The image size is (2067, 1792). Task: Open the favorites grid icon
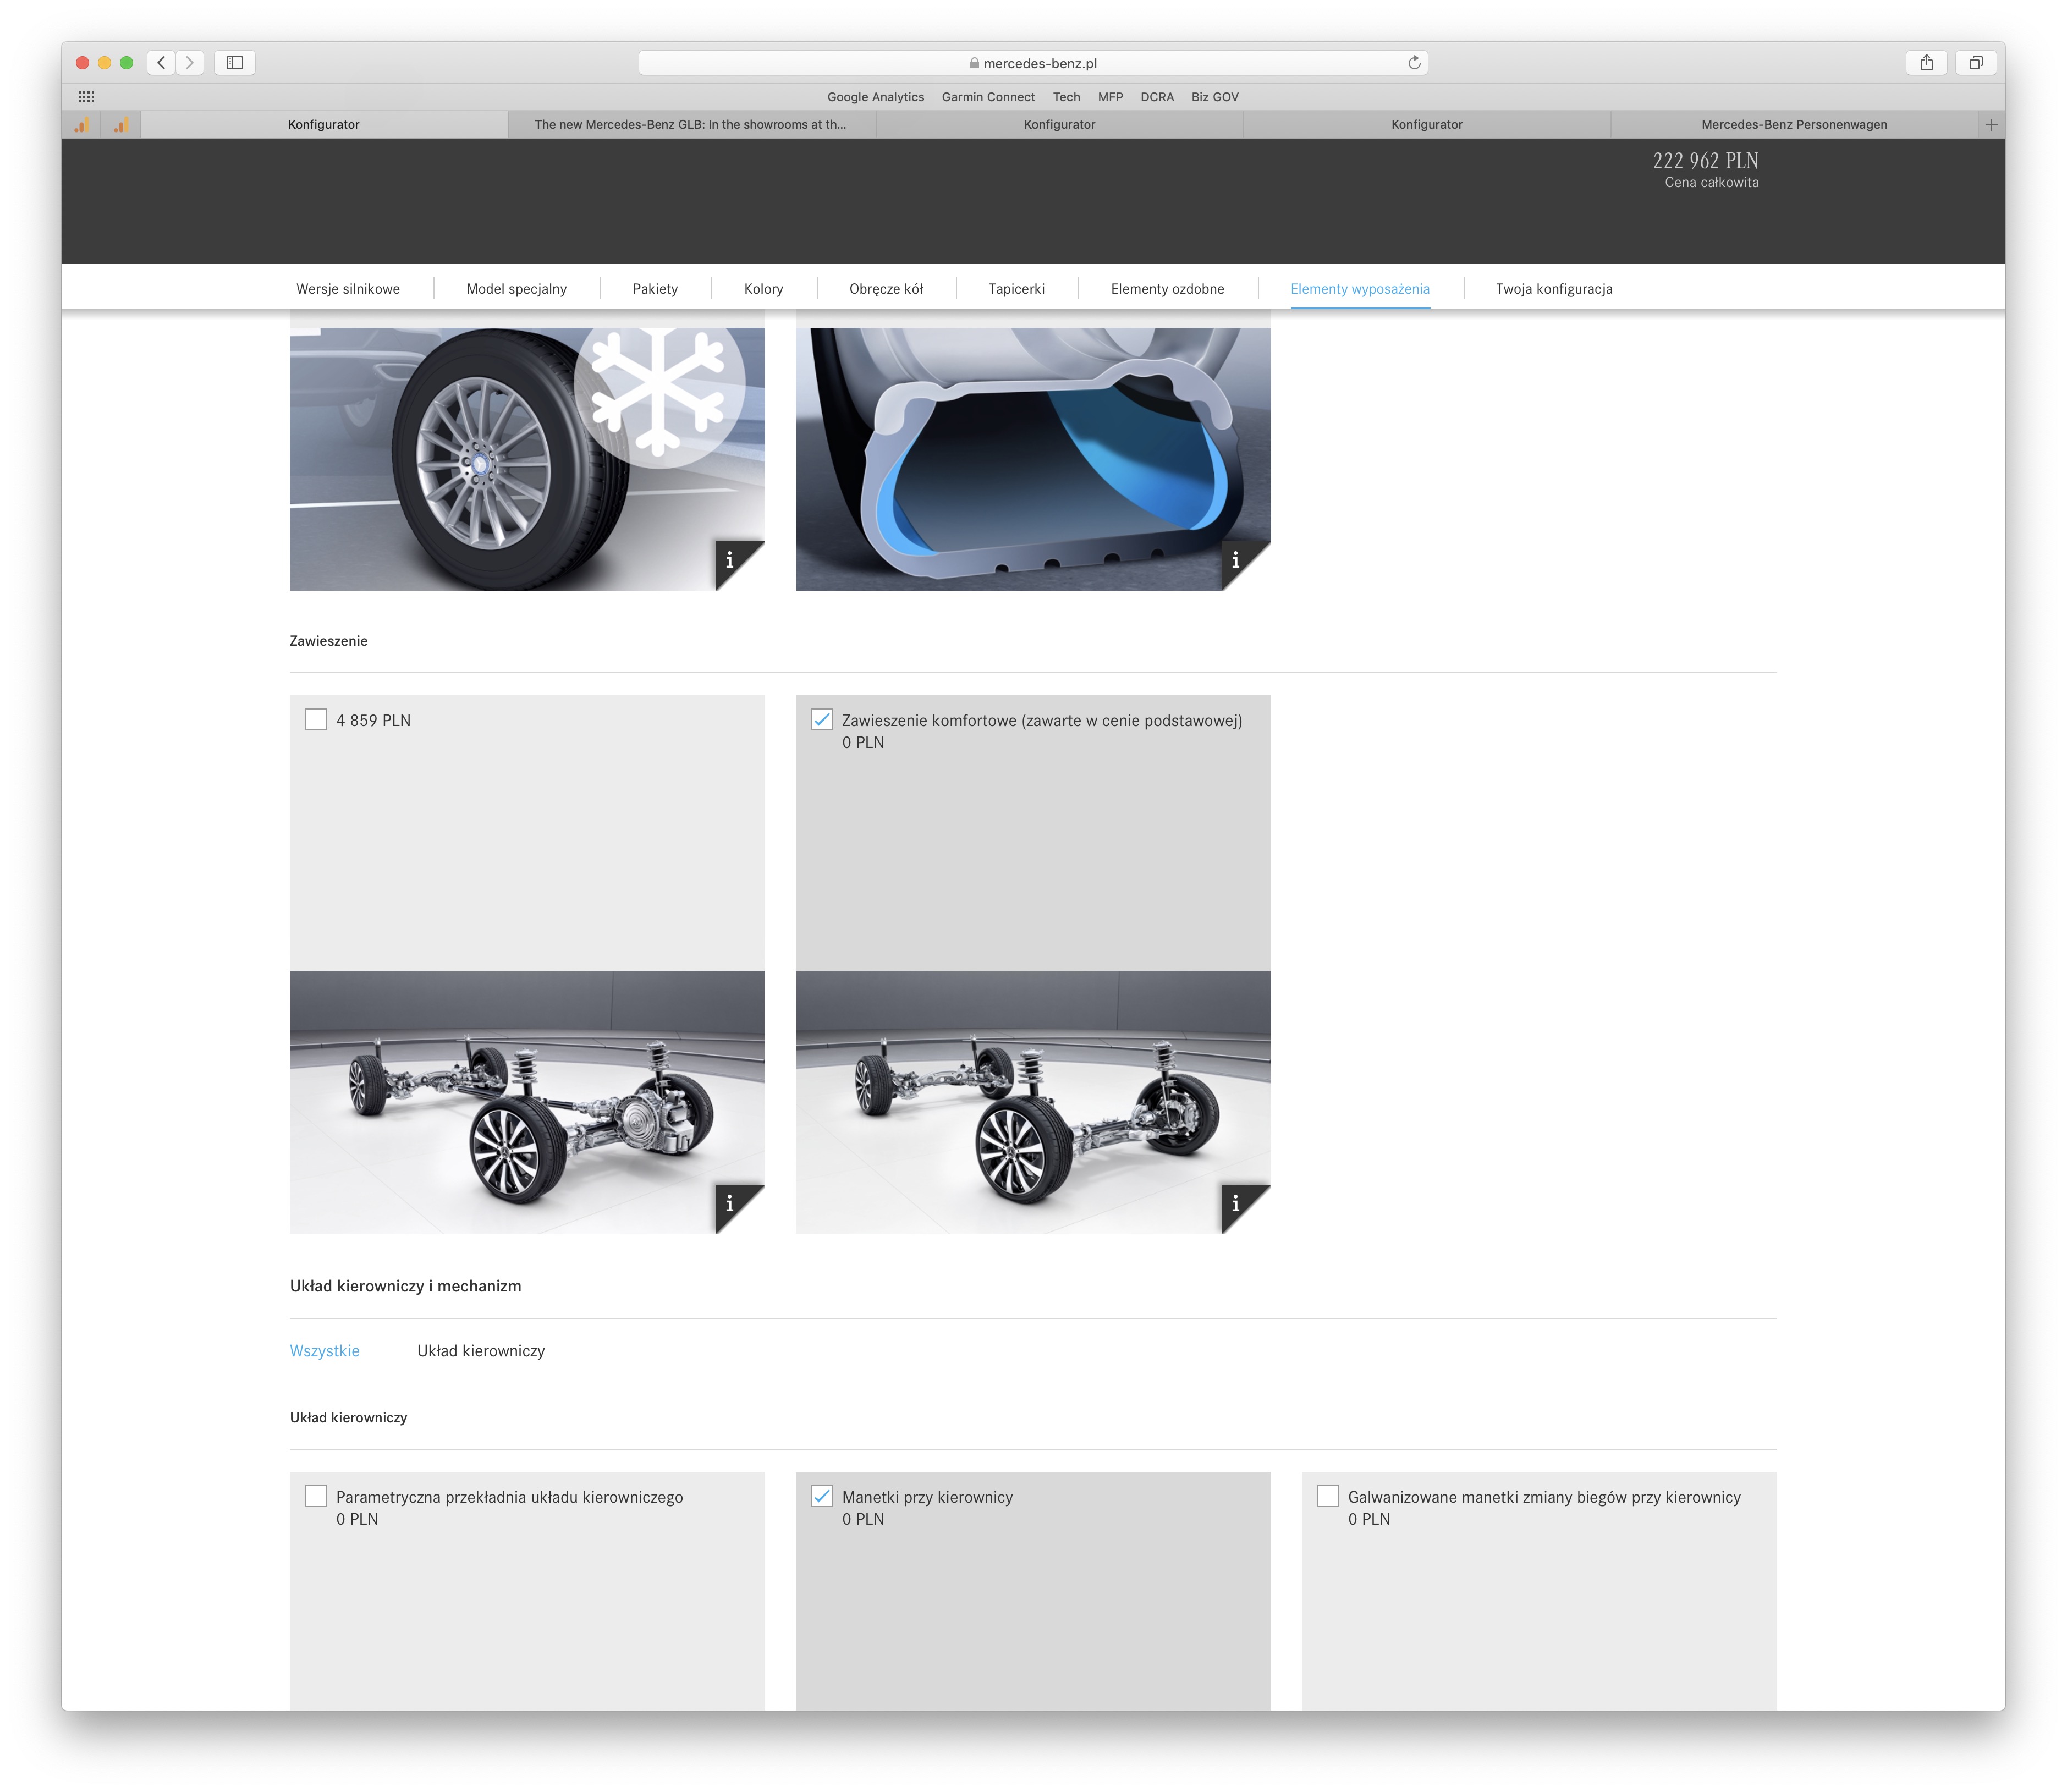87,97
